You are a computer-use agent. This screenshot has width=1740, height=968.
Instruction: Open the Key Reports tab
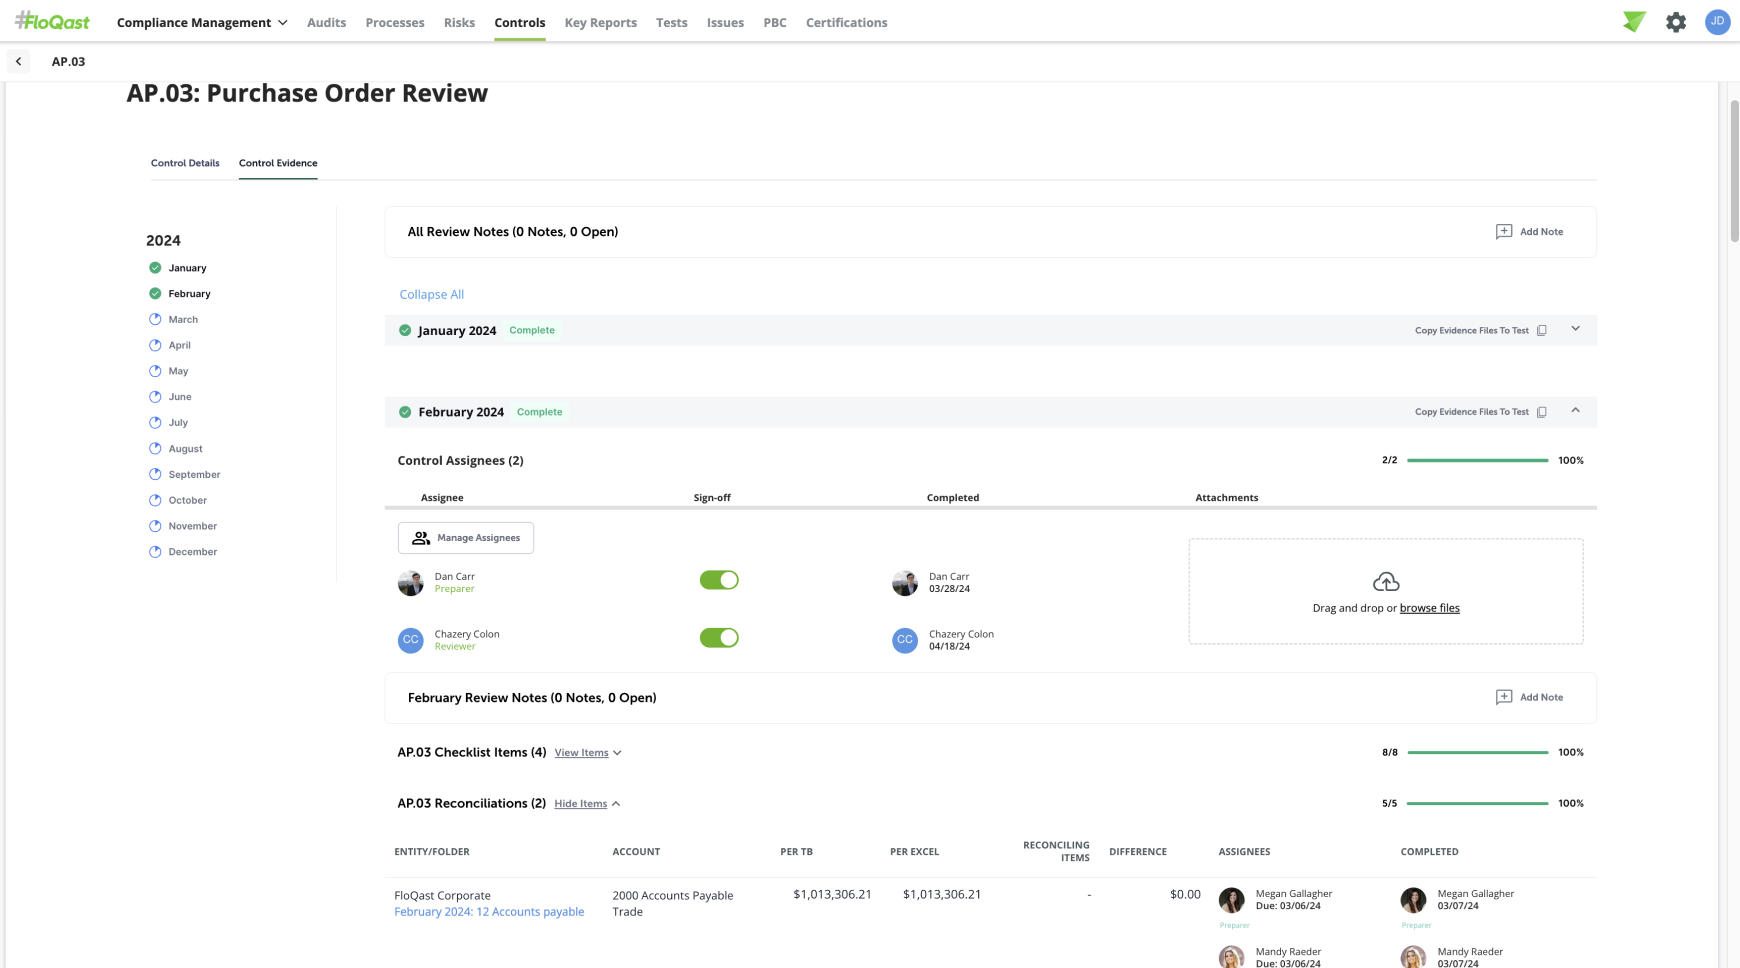[x=600, y=22]
